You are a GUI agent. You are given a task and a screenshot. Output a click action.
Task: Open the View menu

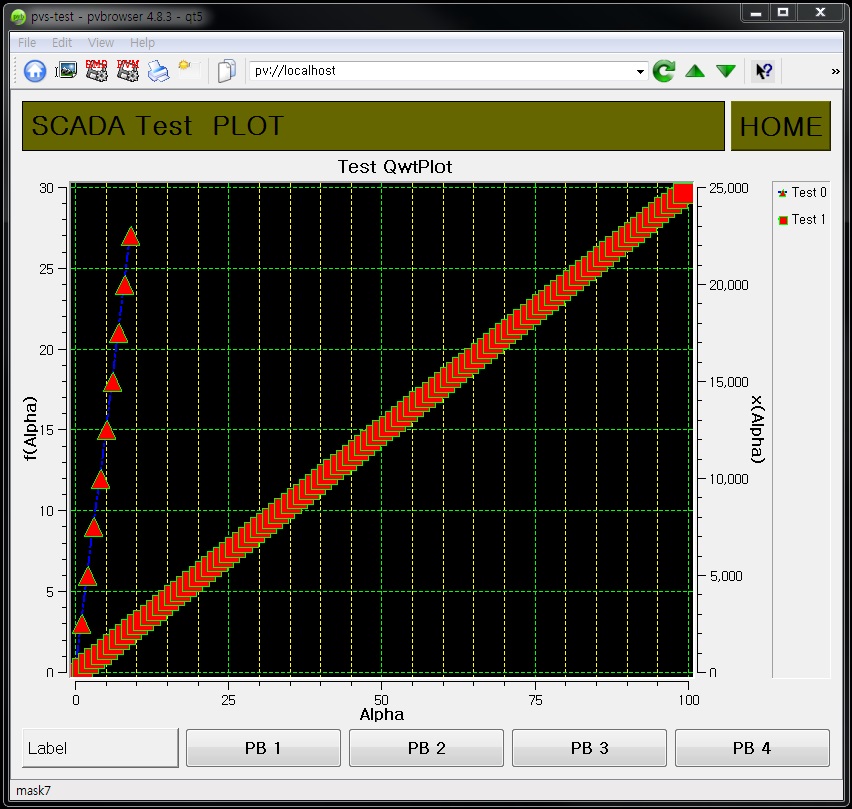coord(100,42)
